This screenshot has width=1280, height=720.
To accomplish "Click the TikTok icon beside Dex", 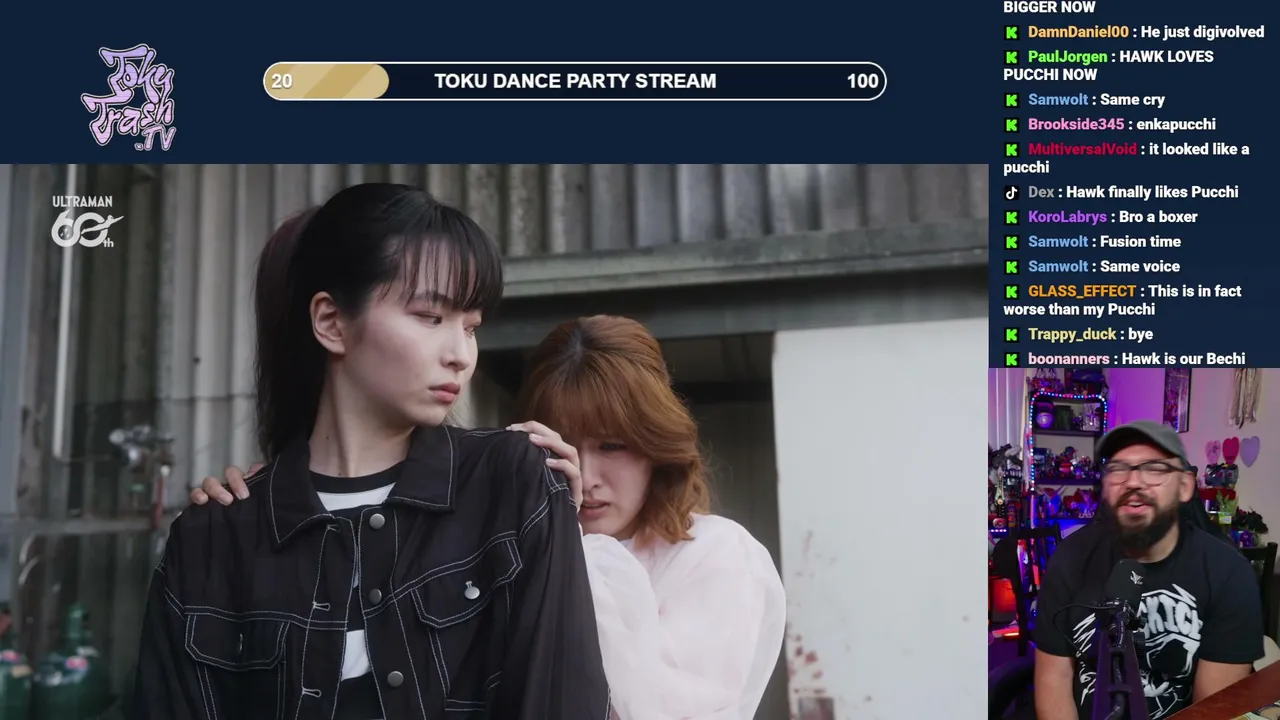I will 1011,193.
